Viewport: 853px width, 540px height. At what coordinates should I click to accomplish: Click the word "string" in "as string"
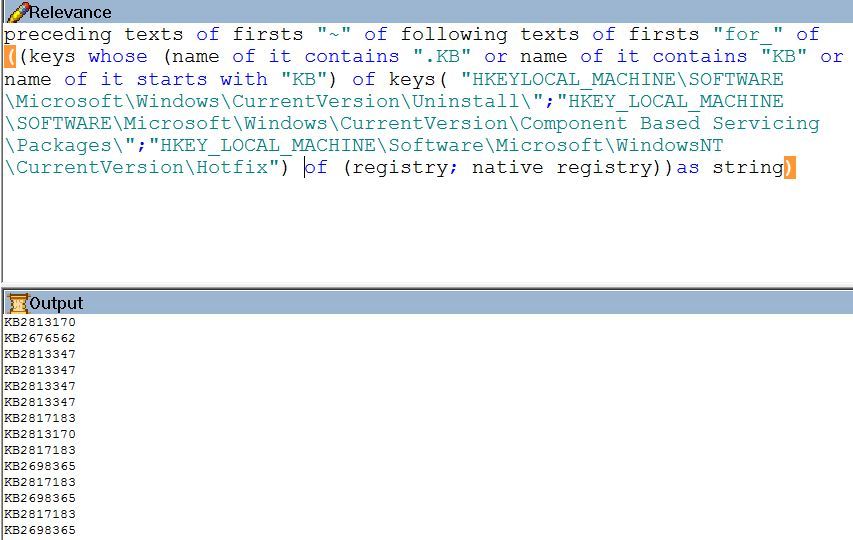(748, 167)
